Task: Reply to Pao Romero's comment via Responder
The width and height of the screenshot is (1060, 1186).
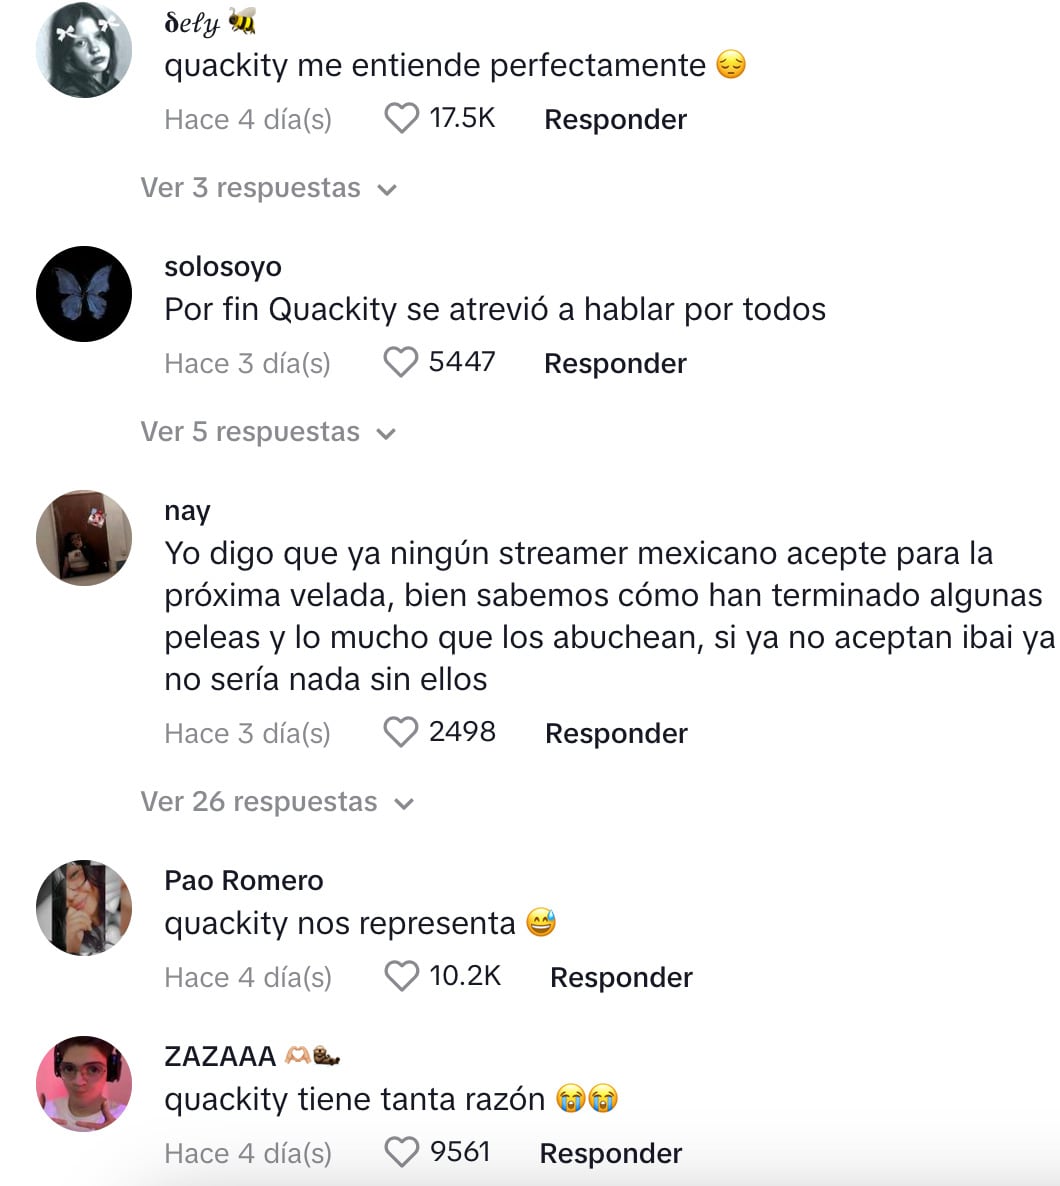Action: point(621,978)
